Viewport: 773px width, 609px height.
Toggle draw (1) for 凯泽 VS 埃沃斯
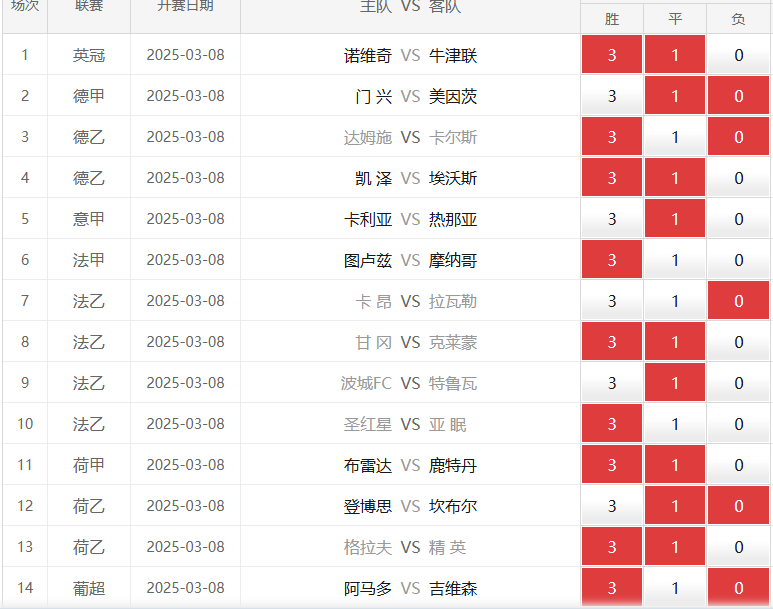[x=675, y=178]
